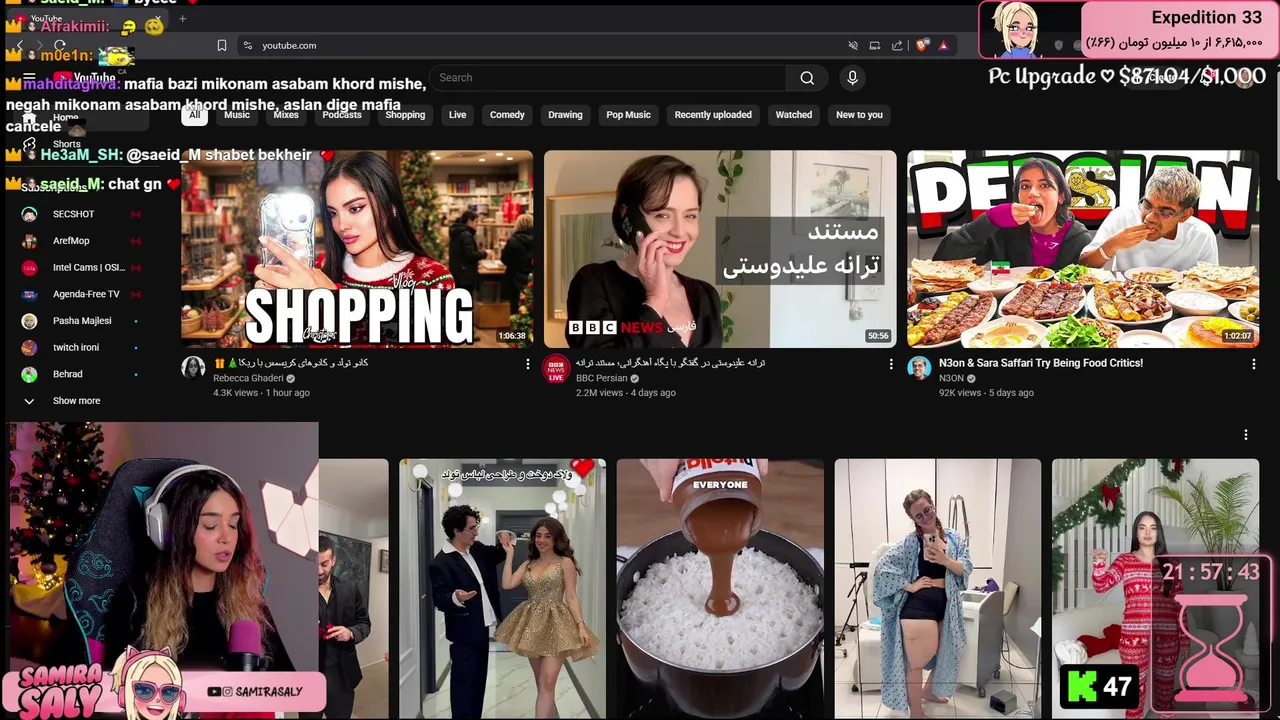Click the Rebecca Ghaderi channel name
The image size is (1280, 720).
248,379
